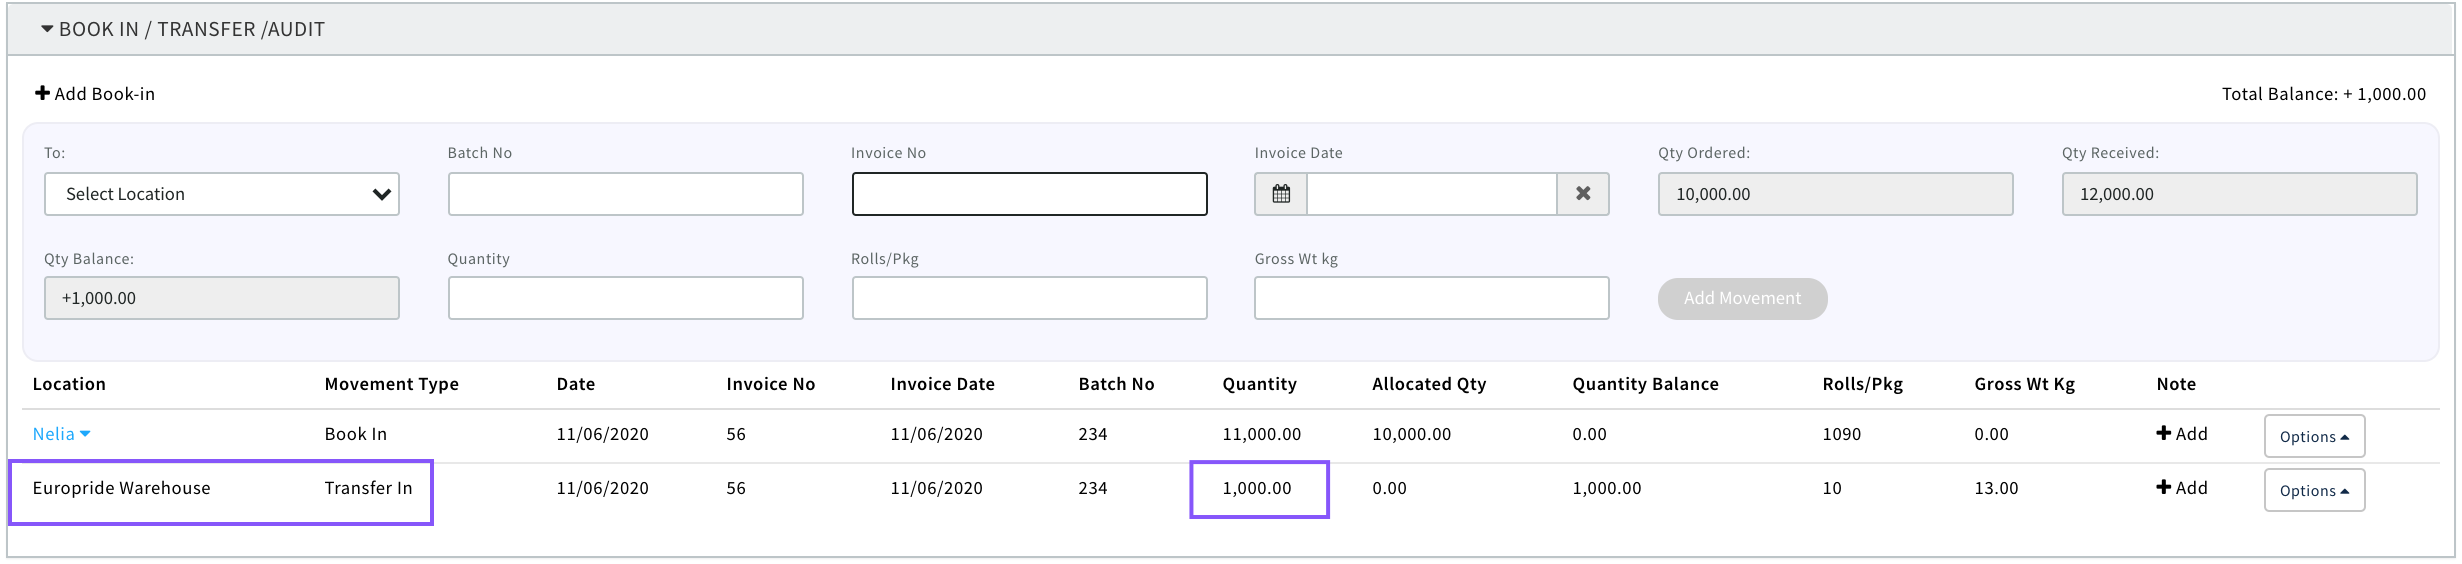
Task: Click the Invoice Date text field
Action: [x=1431, y=194]
